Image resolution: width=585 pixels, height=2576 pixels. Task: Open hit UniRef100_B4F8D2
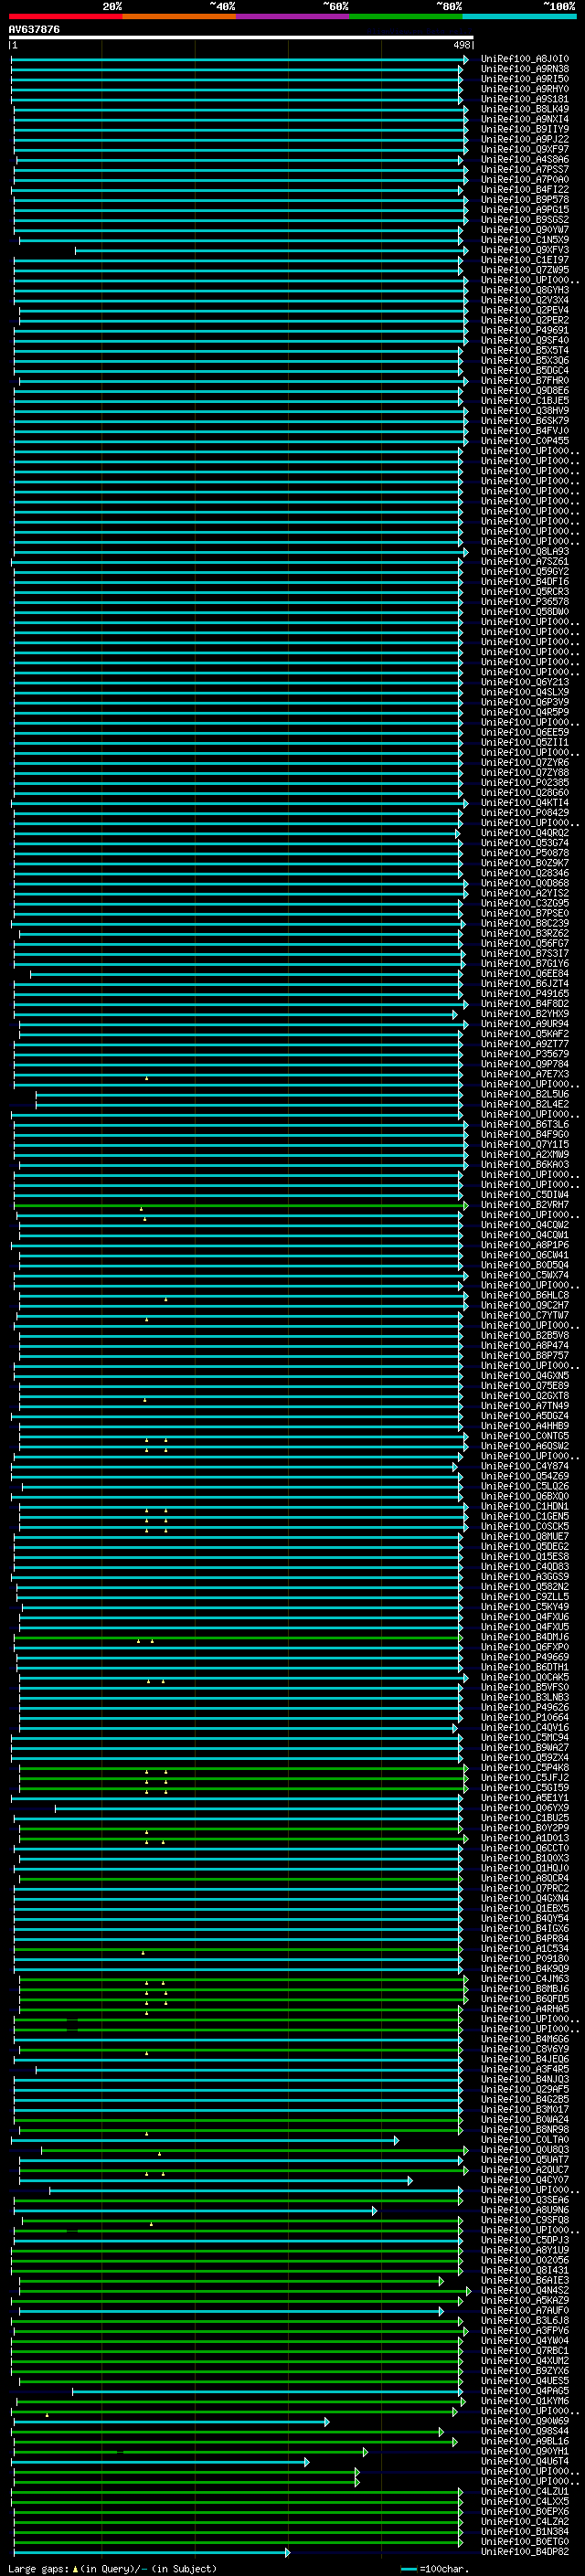(525, 1004)
